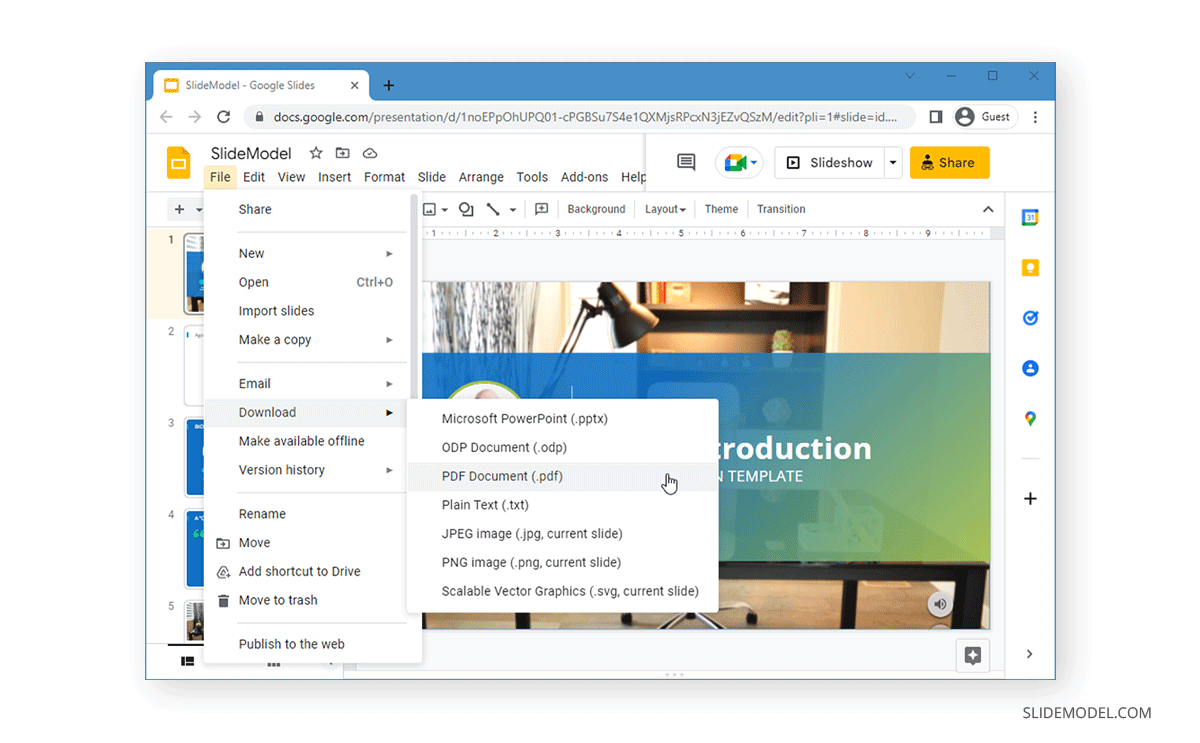The height and width of the screenshot is (743, 1200).
Task: Choose Microsoft PowerPoint (.pptx) download
Action: (x=563, y=419)
